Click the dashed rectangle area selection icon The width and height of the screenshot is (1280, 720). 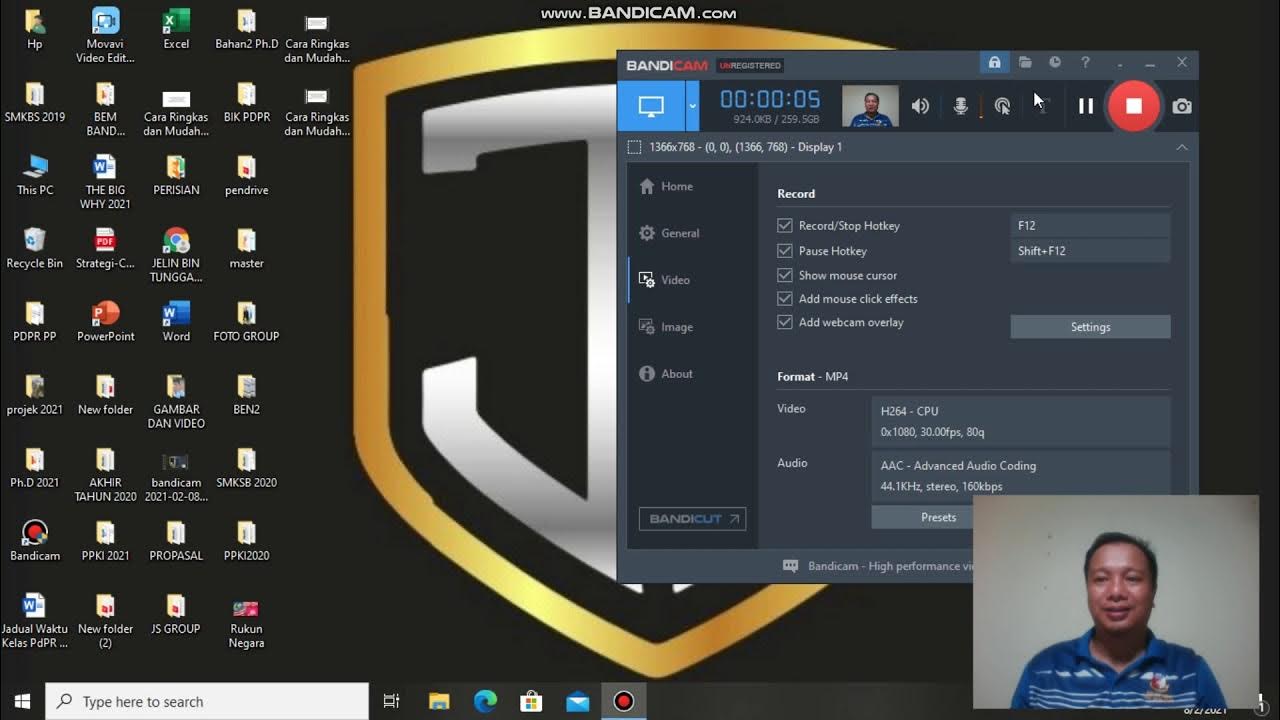(x=634, y=147)
